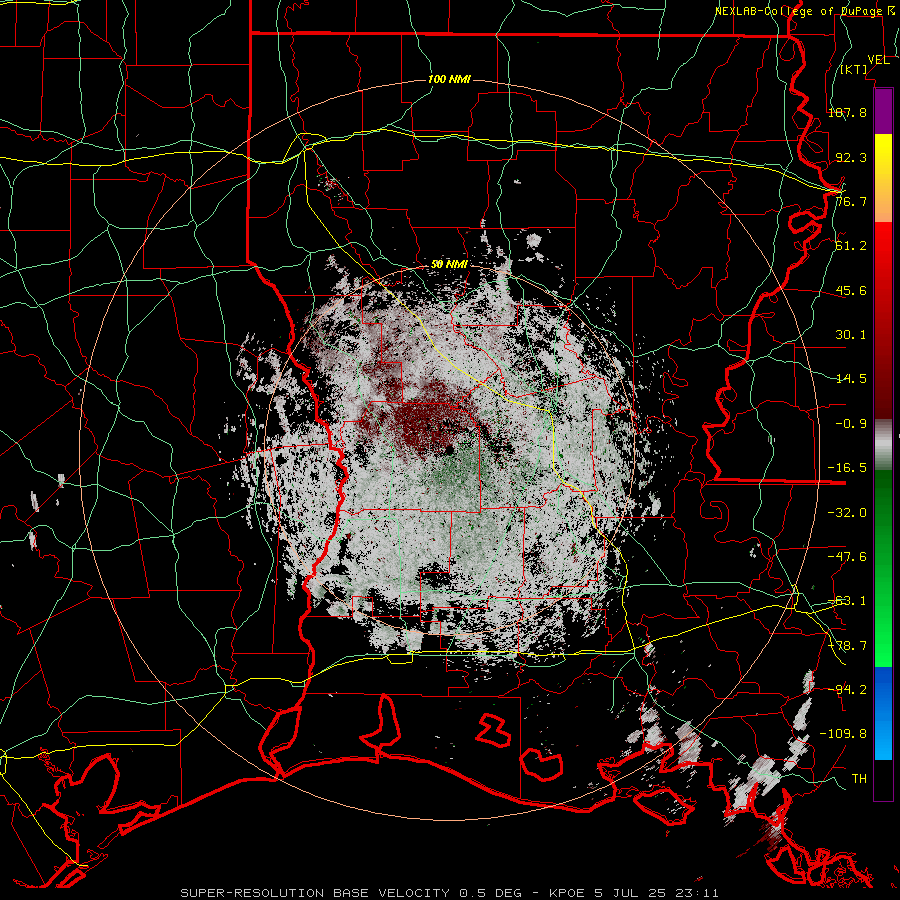Click the -16.5 velocity scale value
Image resolution: width=900 pixels, height=900 pixels.
point(847,468)
